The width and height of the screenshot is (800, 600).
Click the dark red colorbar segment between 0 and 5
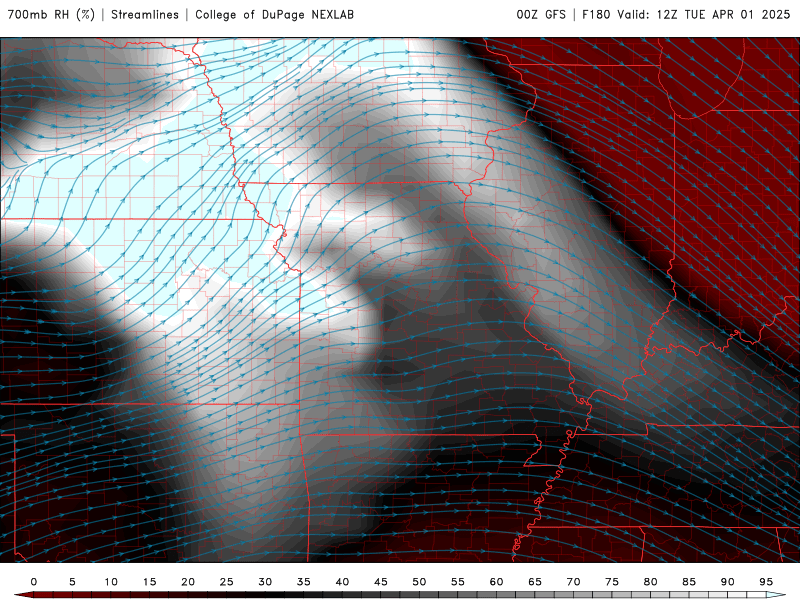point(53,595)
